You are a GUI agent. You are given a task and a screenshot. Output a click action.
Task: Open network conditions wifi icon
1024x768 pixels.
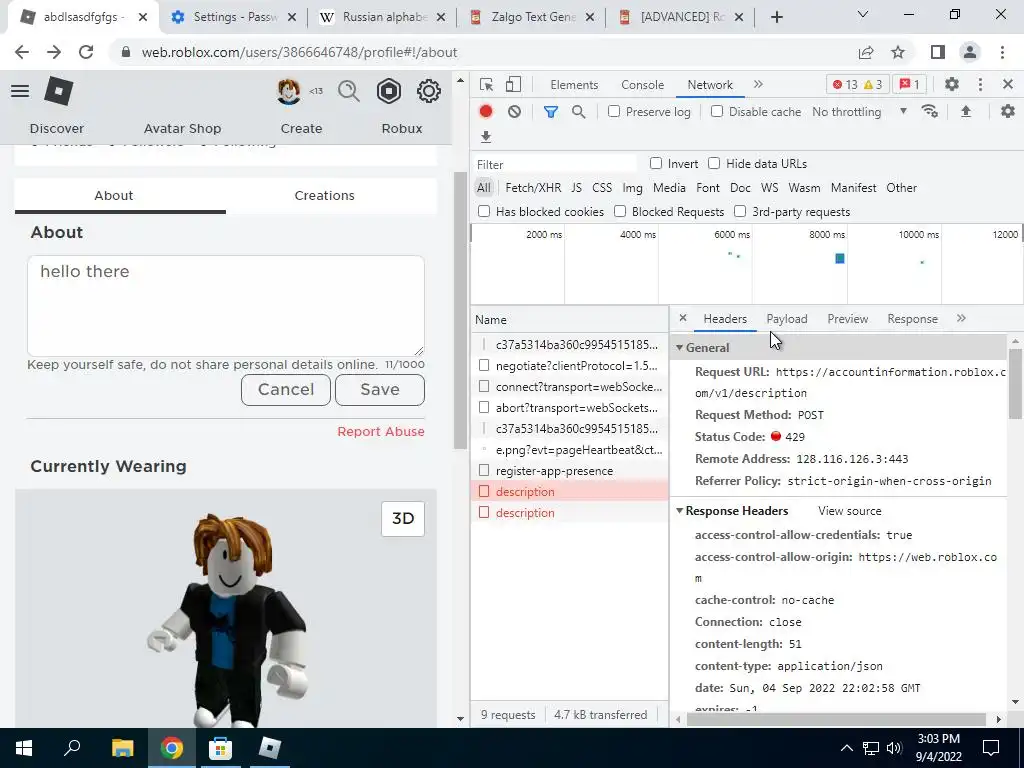point(929,111)
